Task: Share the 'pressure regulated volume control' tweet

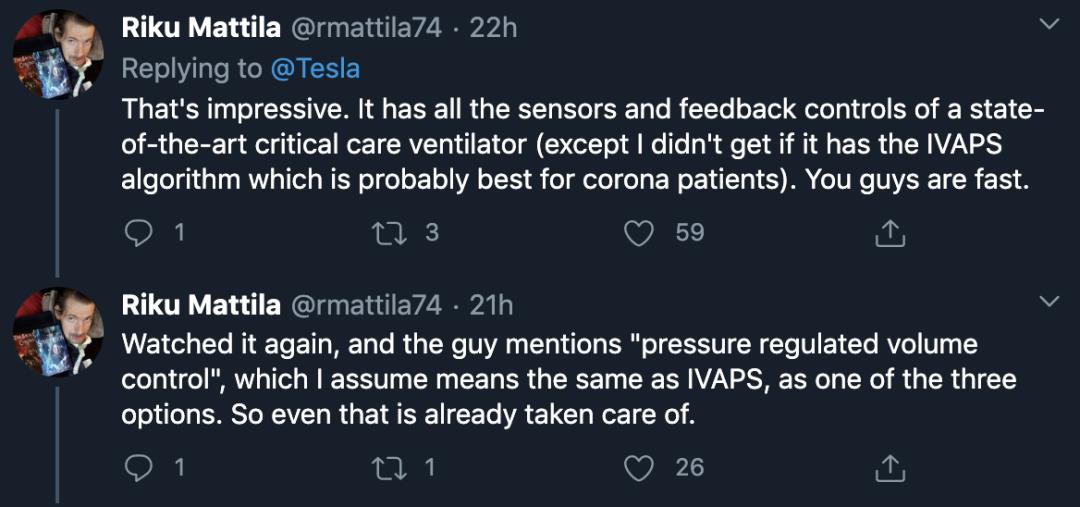Action: 889,467
